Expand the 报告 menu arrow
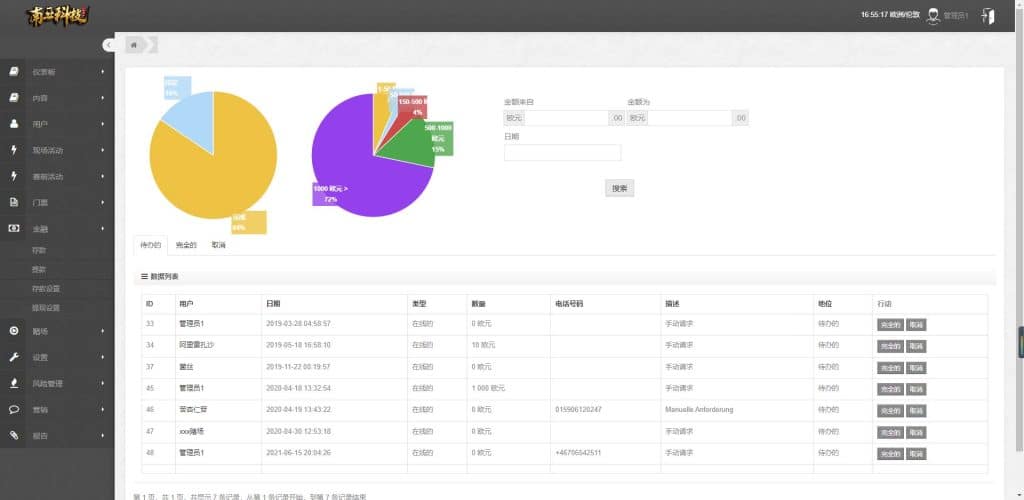 tap(103, 435)
